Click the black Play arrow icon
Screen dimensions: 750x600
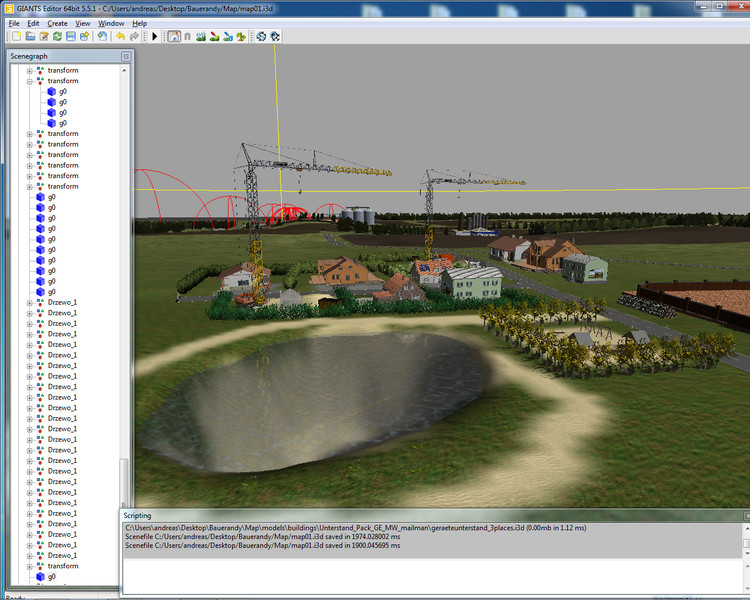tap(154, 36)
